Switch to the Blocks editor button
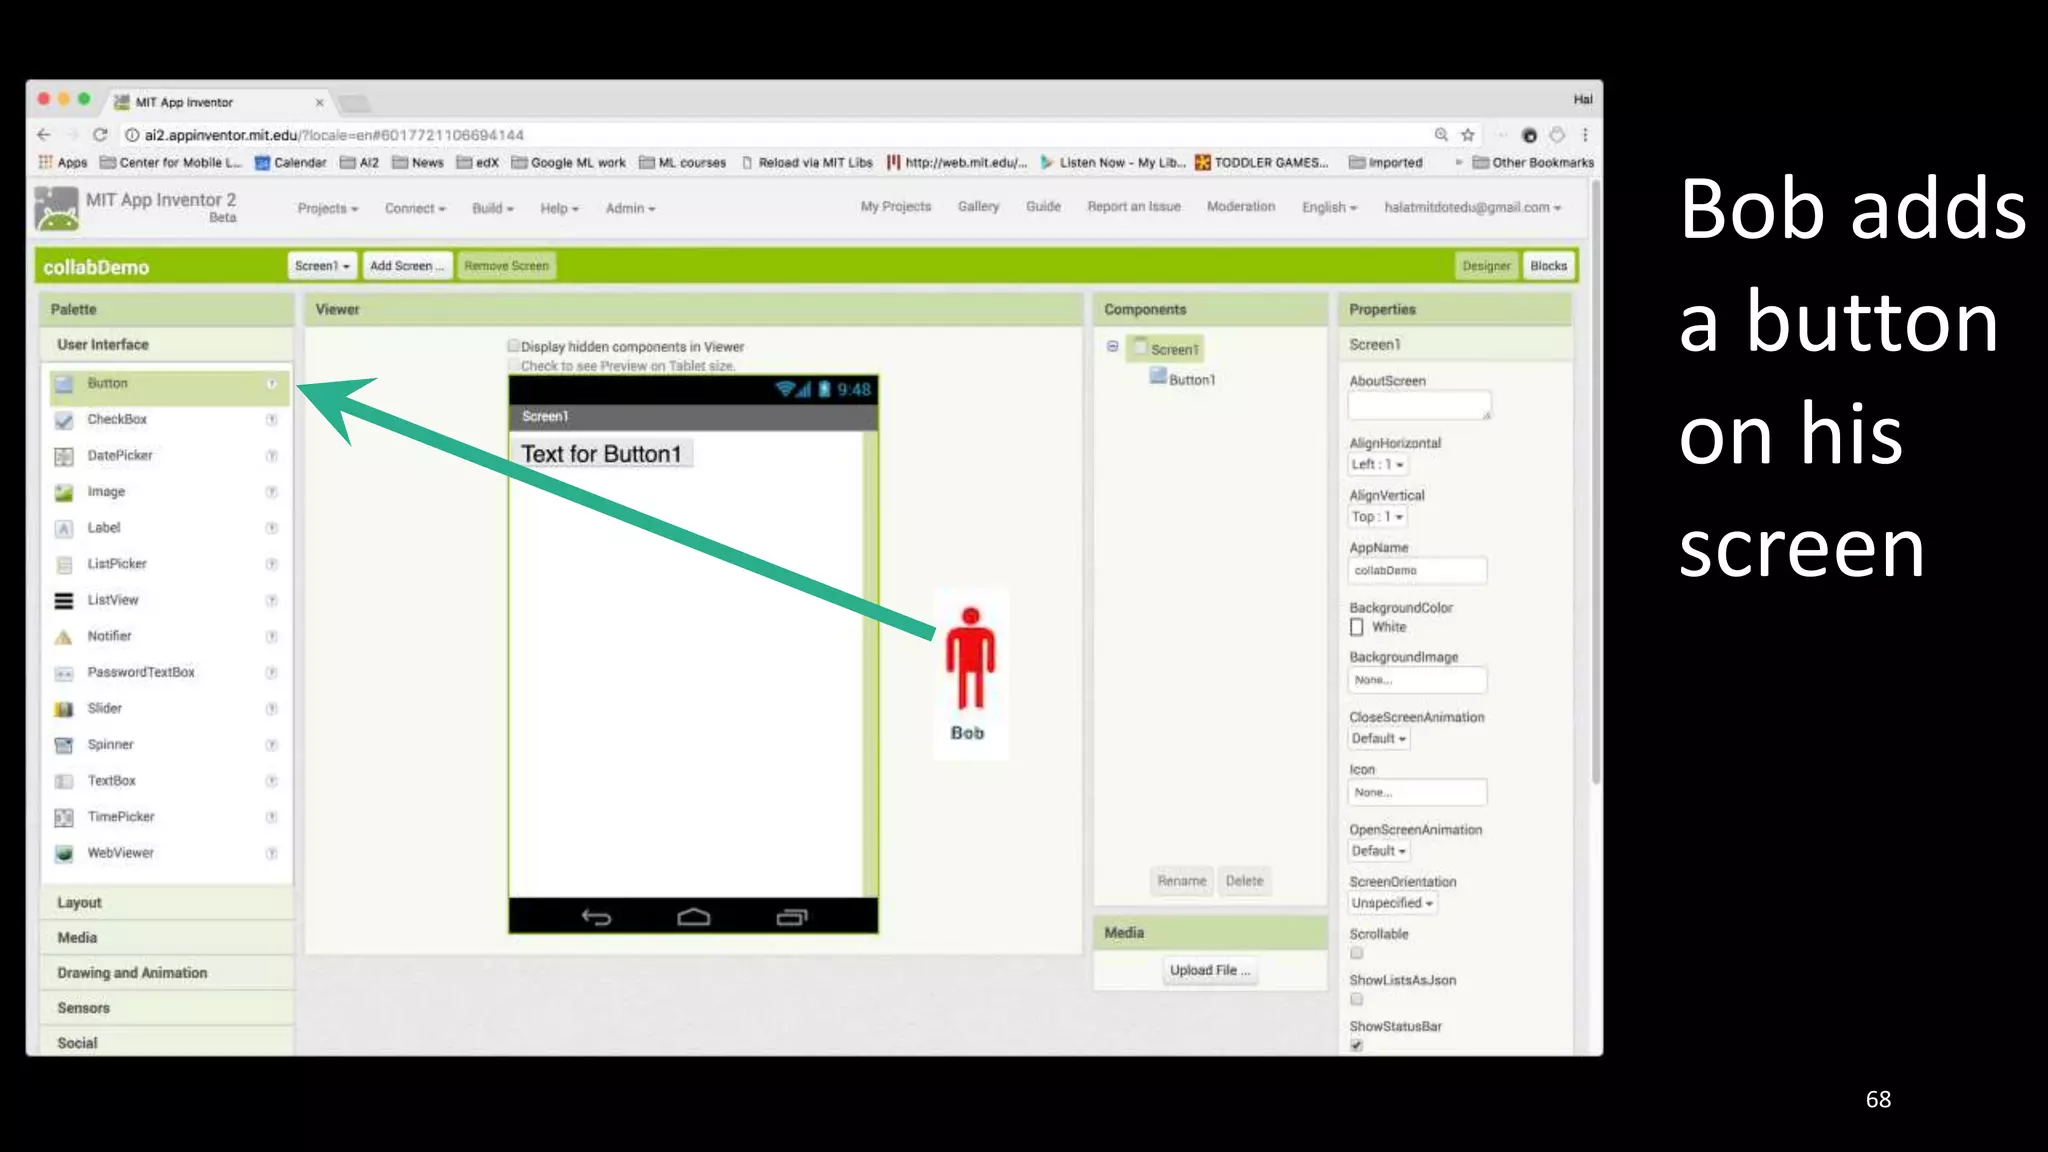The image size is (2048, 1152). (1548, 266)
